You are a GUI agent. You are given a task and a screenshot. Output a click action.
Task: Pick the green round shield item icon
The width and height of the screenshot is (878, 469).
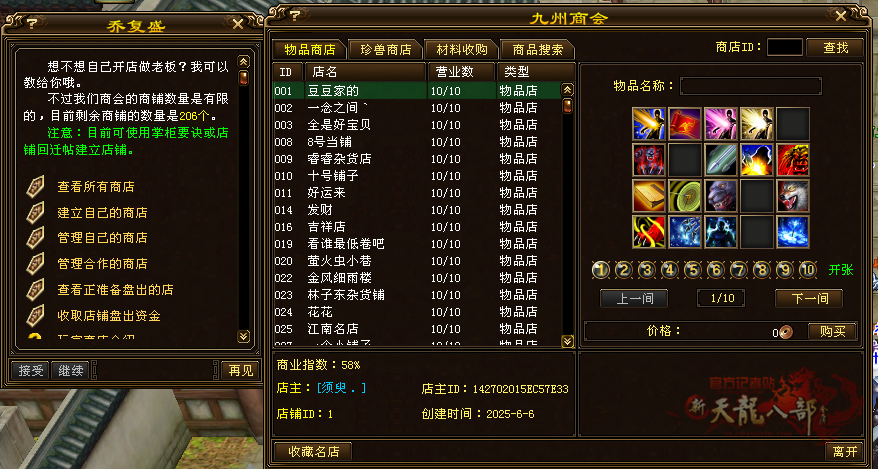pos(685,196)
